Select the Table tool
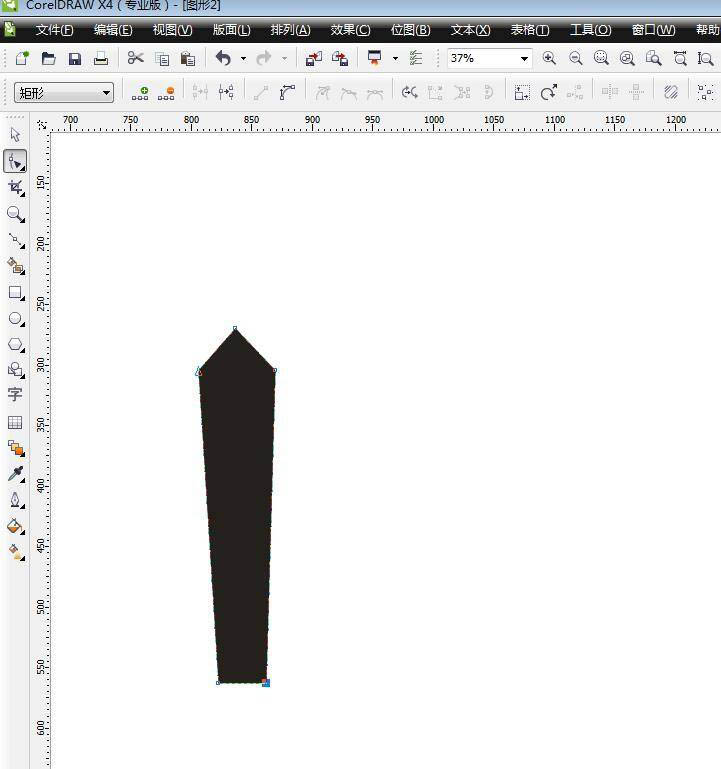 (15, 423)
